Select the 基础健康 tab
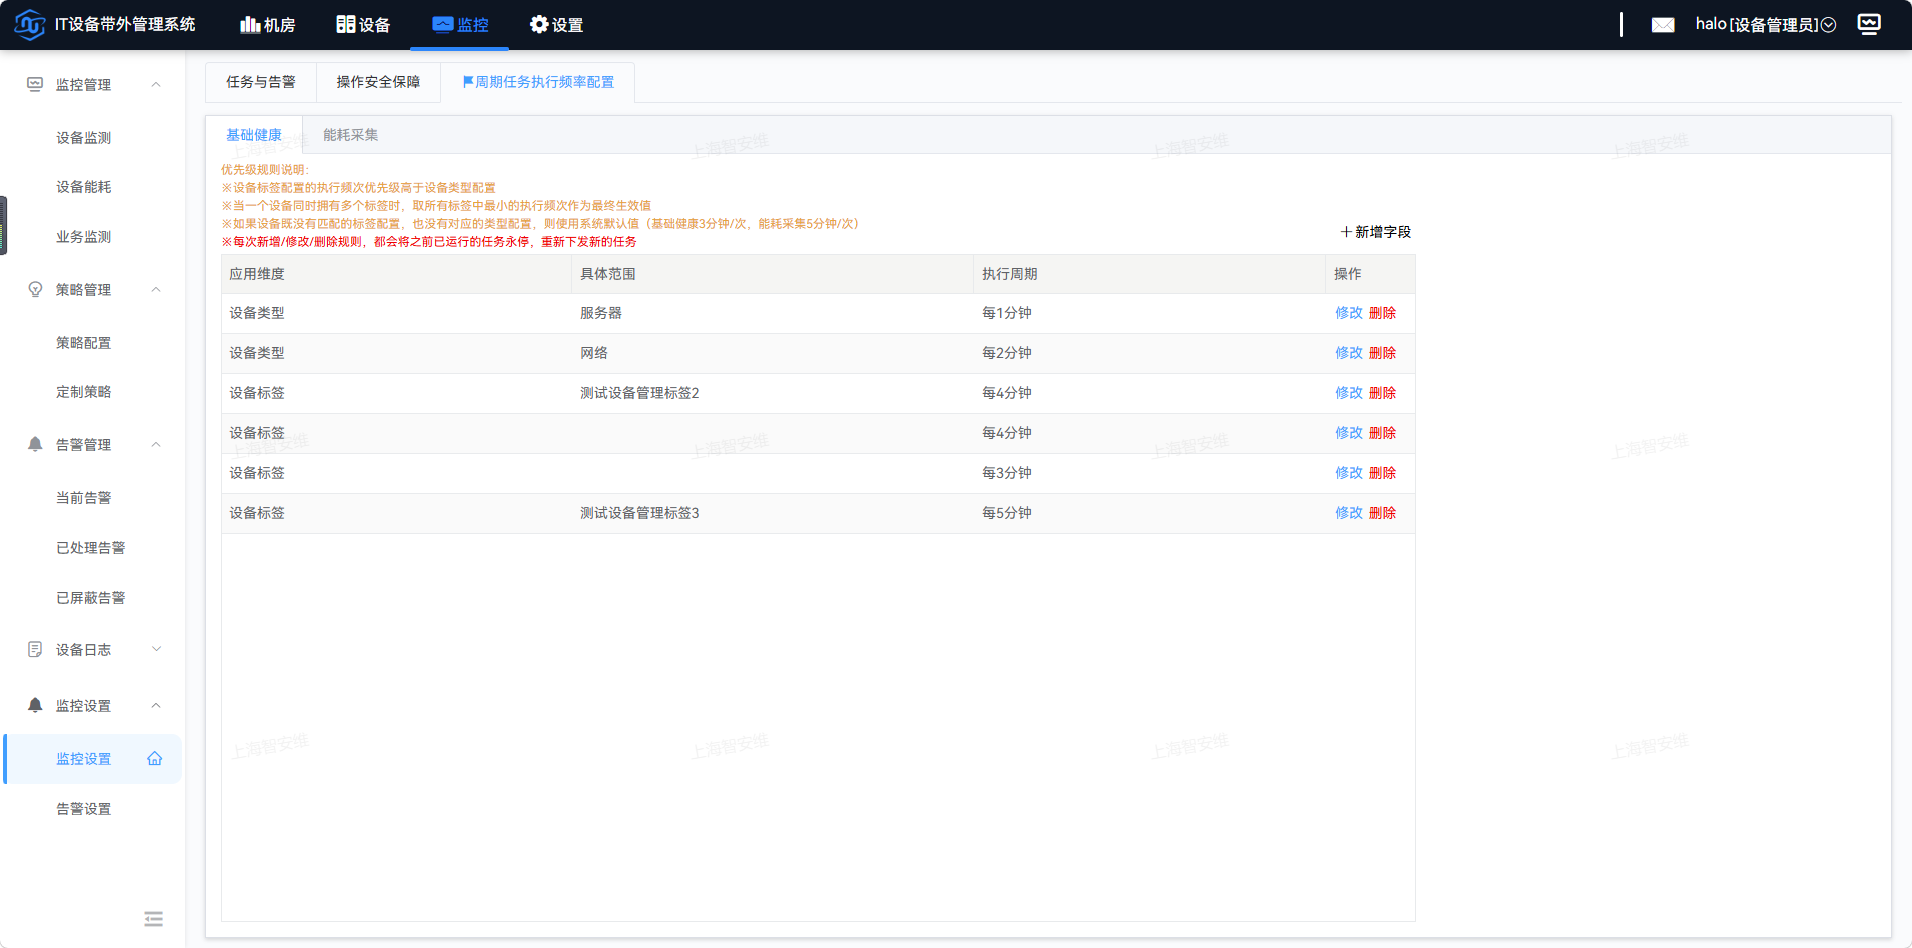This screenshot has width=1912, height=948. (254, 135)
